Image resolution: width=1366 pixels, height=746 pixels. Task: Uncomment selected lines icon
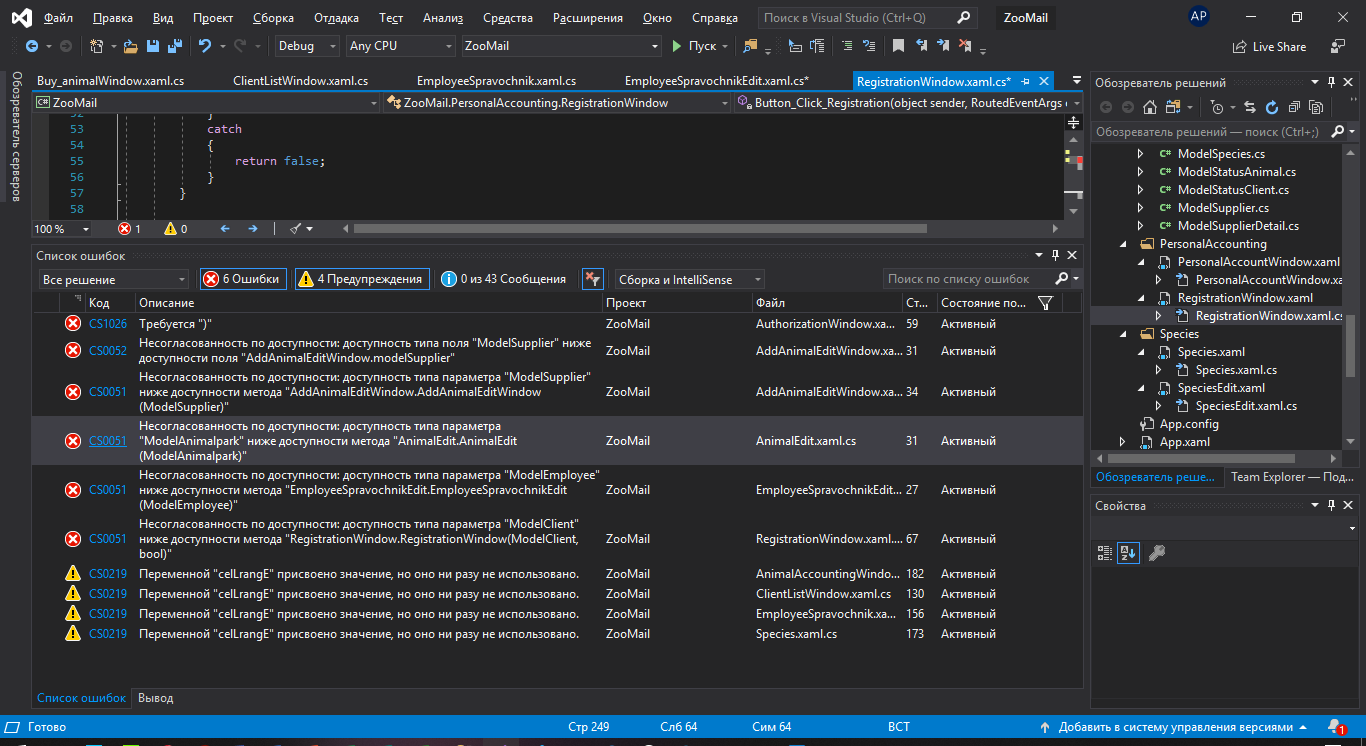[869, 46]
